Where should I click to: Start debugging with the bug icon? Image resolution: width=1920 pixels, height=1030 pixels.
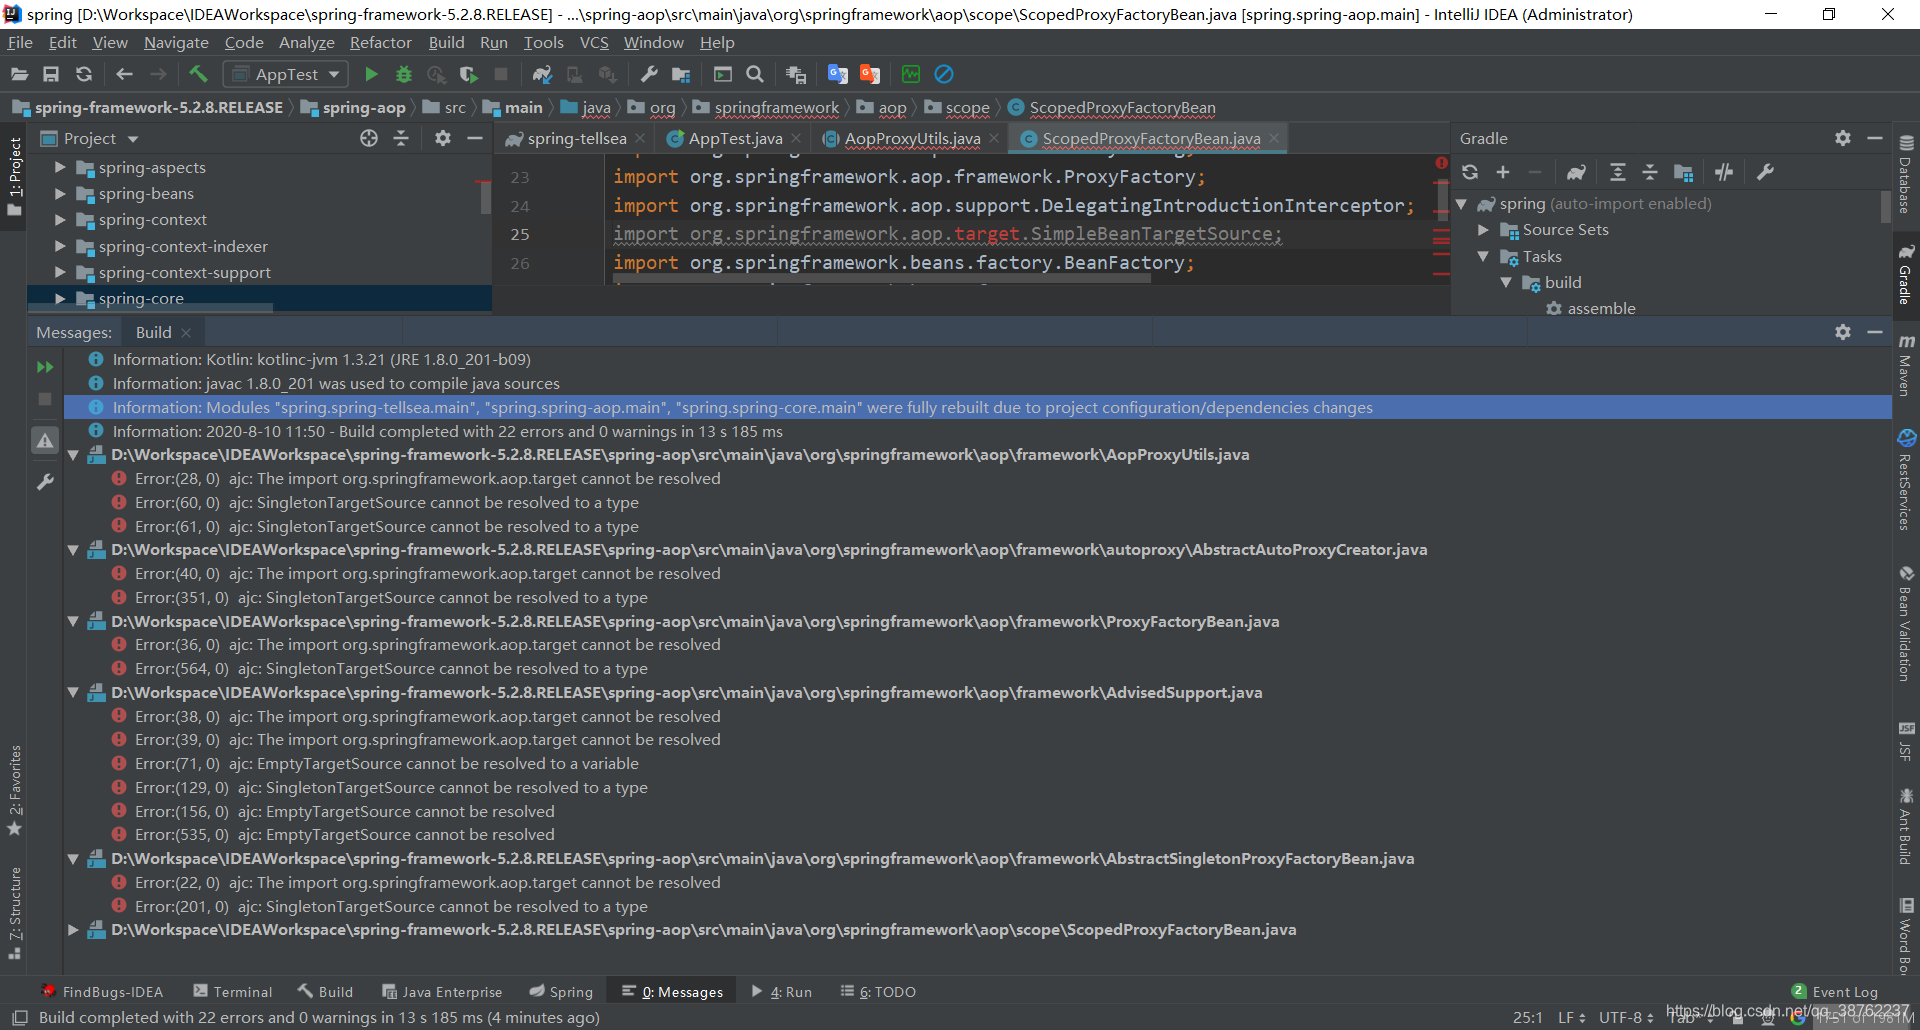click(404, 74)
